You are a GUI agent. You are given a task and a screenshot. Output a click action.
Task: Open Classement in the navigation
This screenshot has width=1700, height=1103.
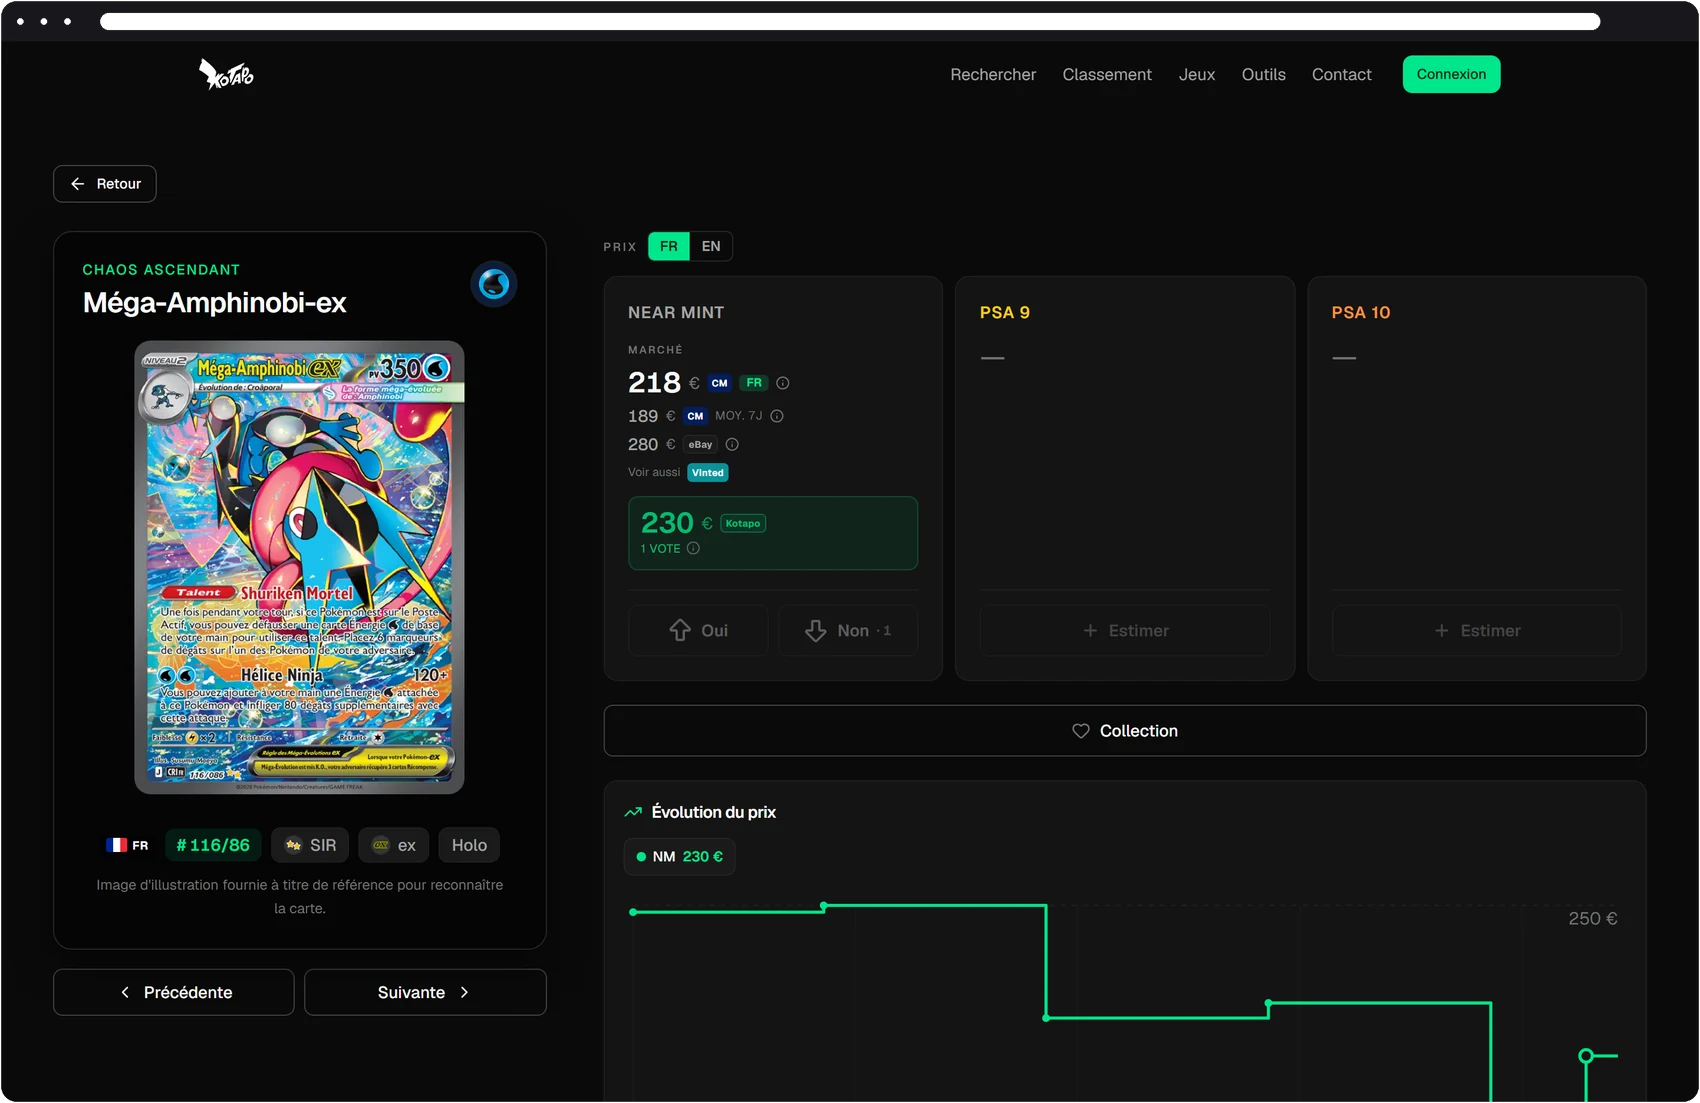[x=1107, y=74]
